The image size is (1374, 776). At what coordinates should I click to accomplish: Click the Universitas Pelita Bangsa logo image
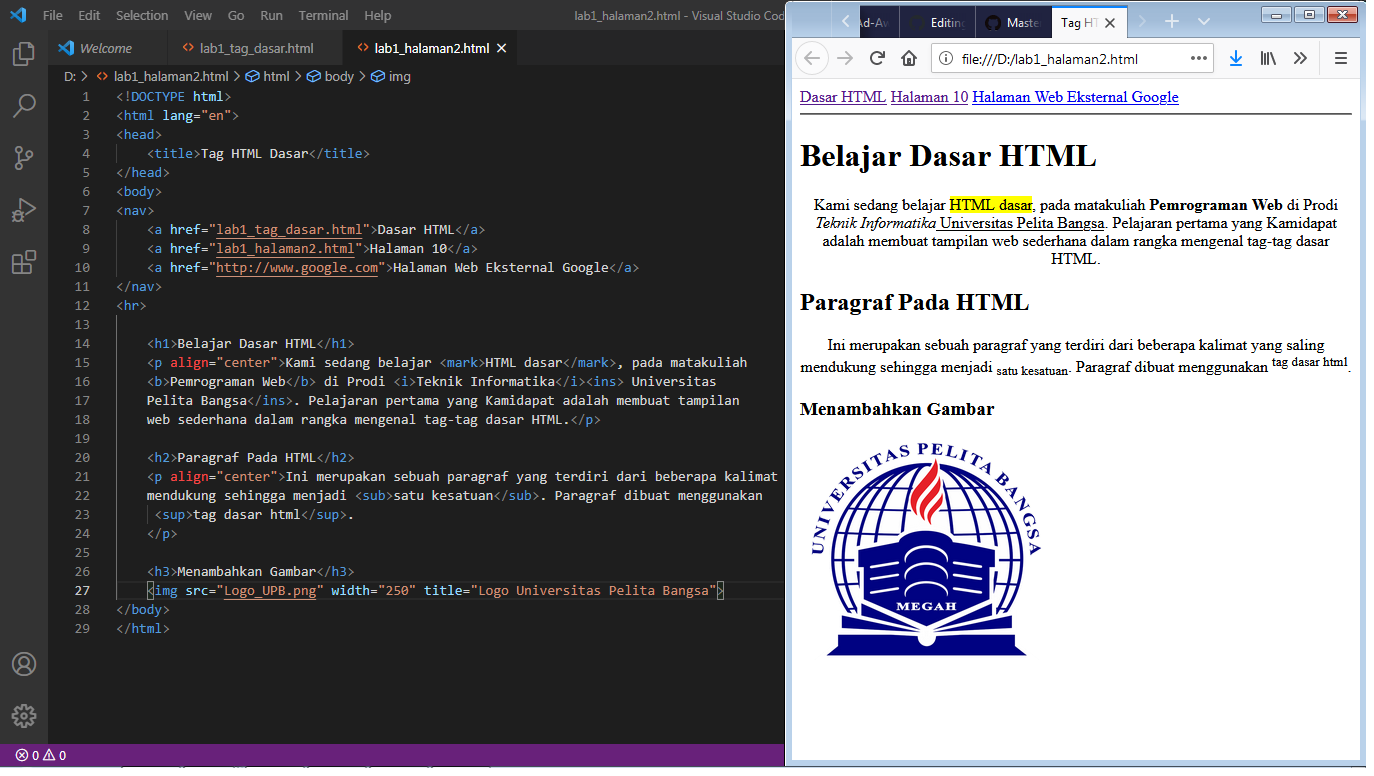(926, 548)
